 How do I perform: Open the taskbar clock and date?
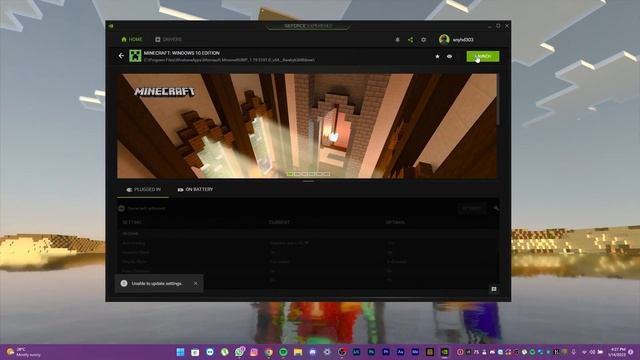click(617, 352)
